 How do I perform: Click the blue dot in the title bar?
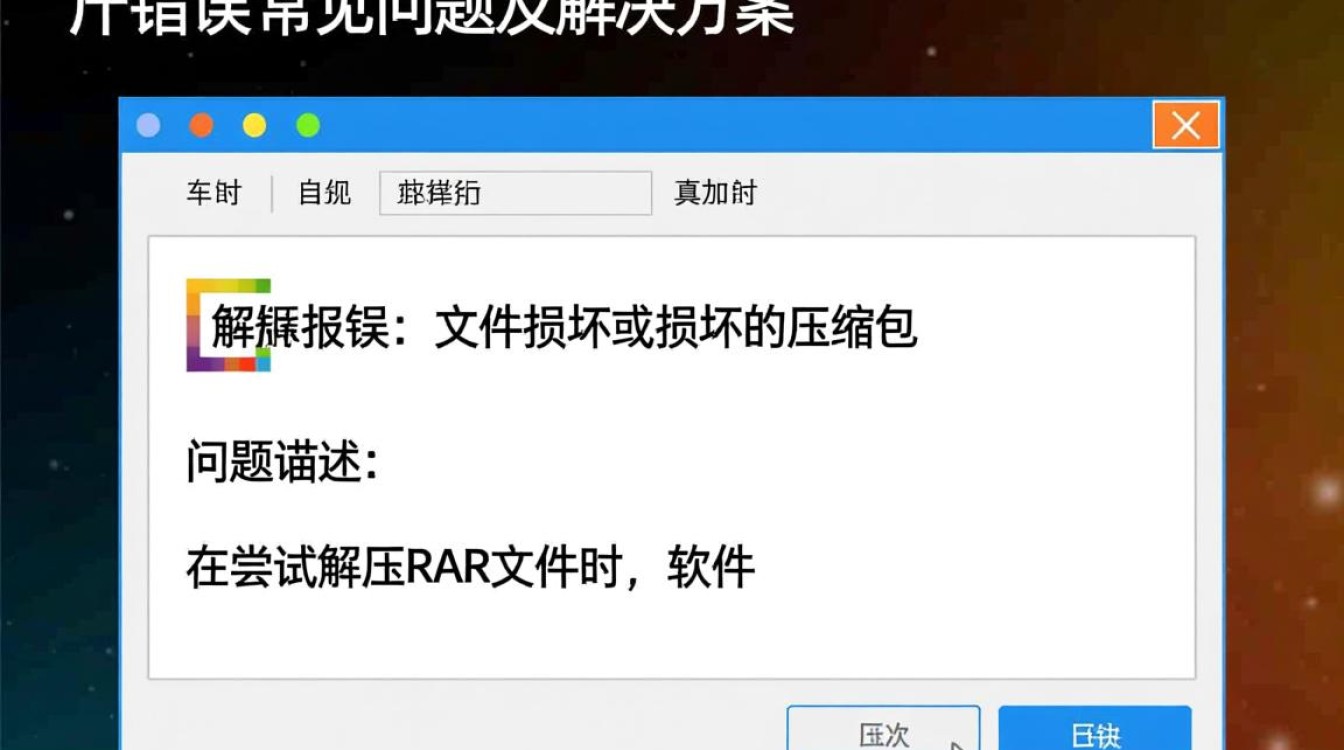[149, 125]
